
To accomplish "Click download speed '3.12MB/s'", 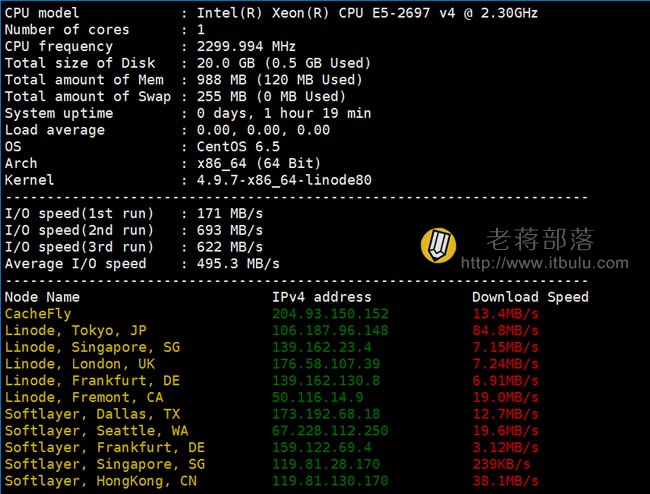I will pyautogui.click(x=505, y=447).
